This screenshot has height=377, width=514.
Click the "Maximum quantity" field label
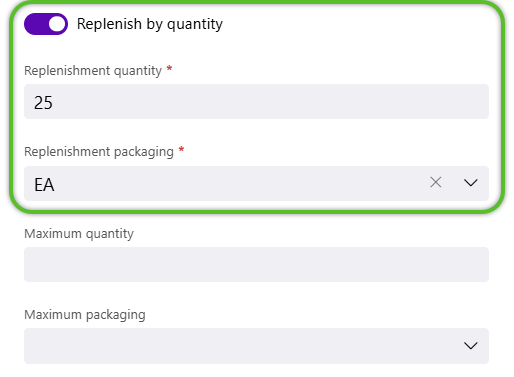pos(79,234)
